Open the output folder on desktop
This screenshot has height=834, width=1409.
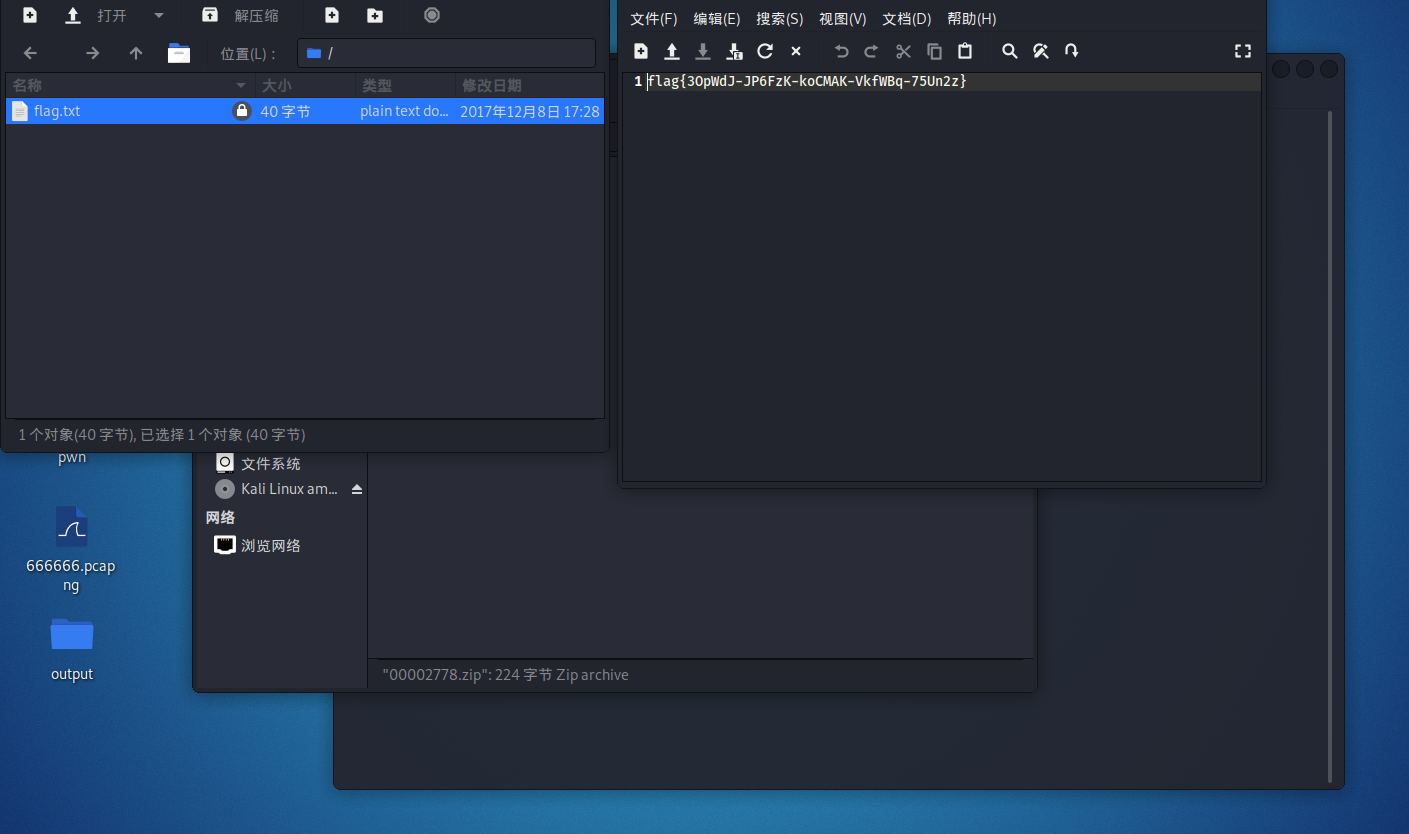click(72, 648)
